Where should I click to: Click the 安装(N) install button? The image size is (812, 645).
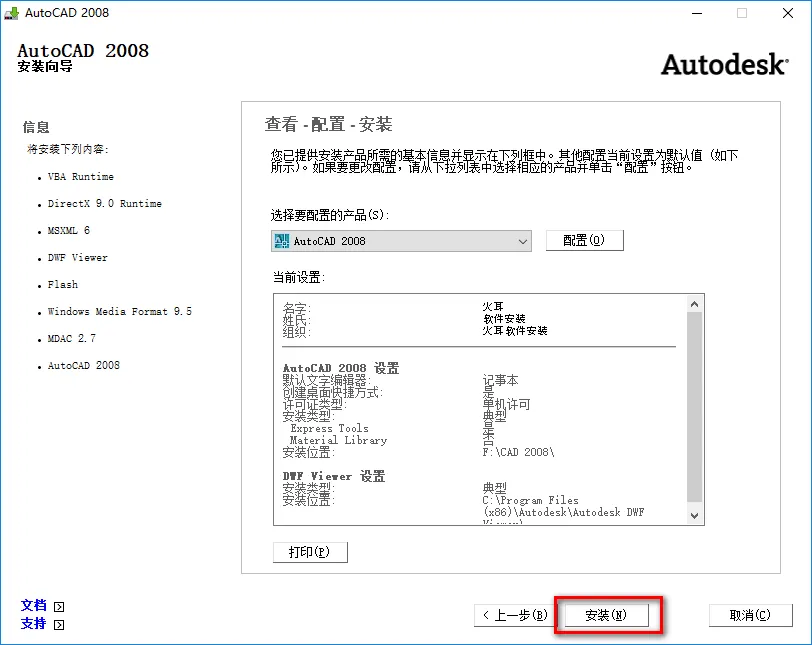click(606, 615)
